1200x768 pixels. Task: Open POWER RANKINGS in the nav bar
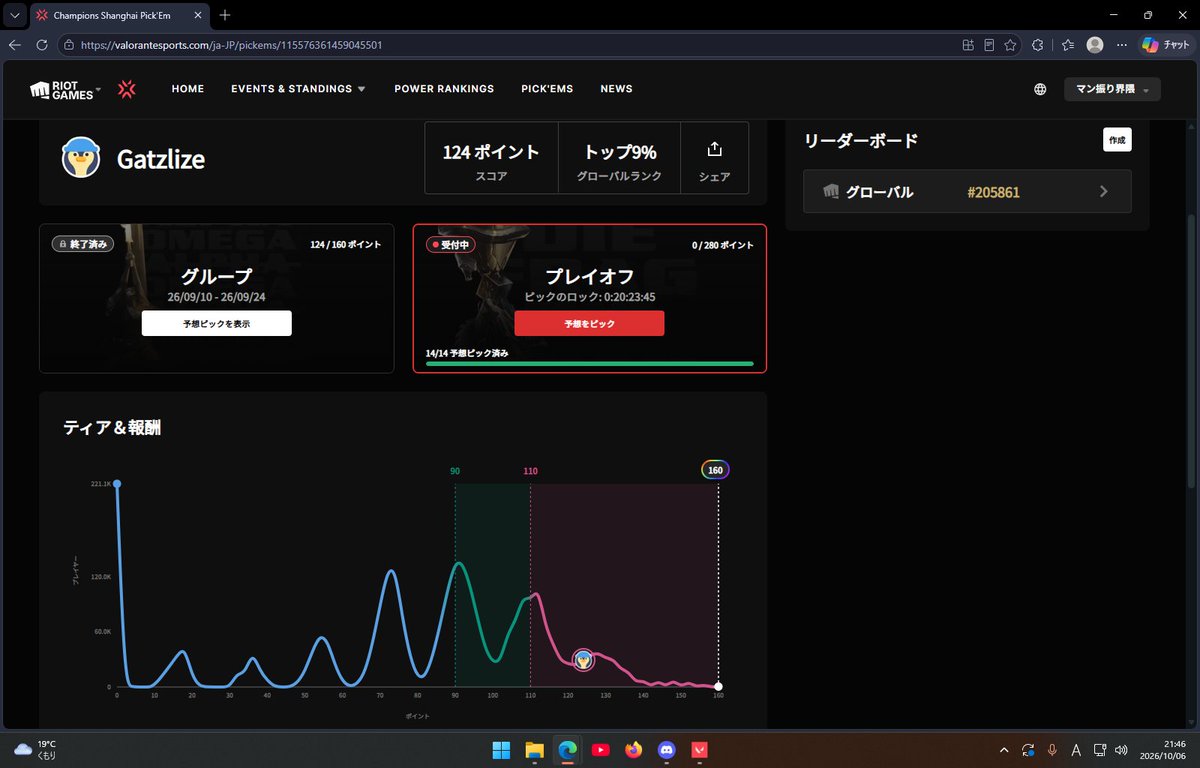[x=444, y=89]
